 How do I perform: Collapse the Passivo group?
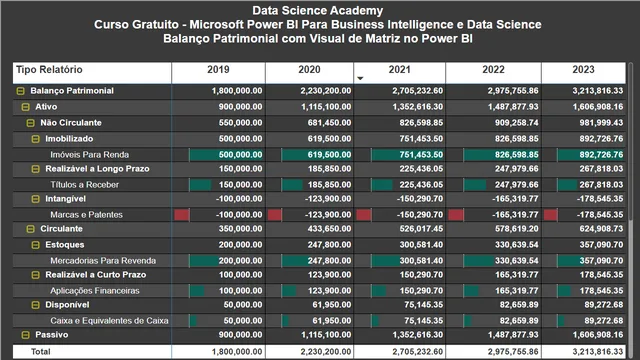25,335
